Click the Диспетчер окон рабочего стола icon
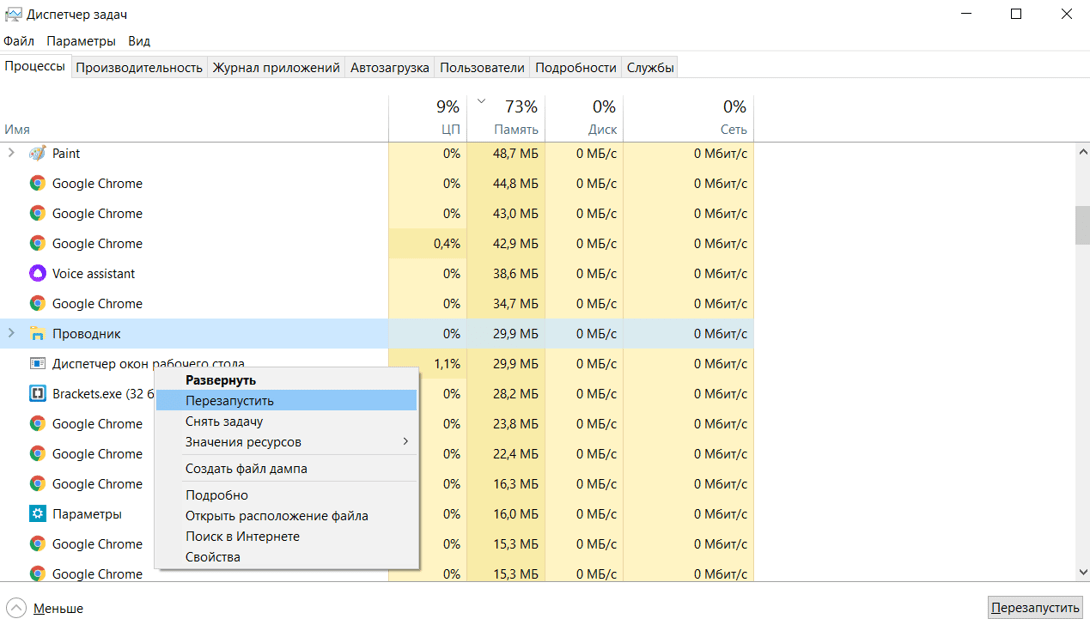Viewport: 1090px width, 631px height. coord(37,363)
